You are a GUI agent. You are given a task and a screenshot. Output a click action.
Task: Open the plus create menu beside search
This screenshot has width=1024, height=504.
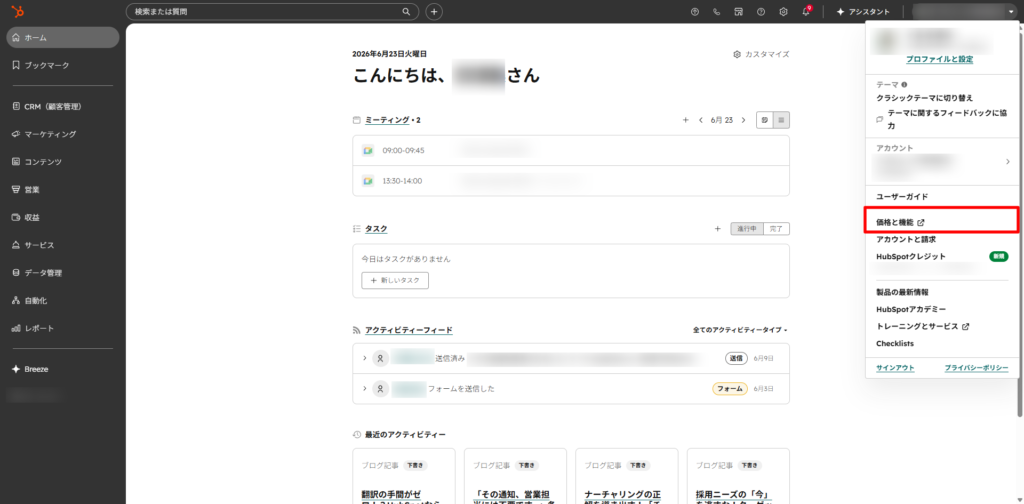point(434,12)
